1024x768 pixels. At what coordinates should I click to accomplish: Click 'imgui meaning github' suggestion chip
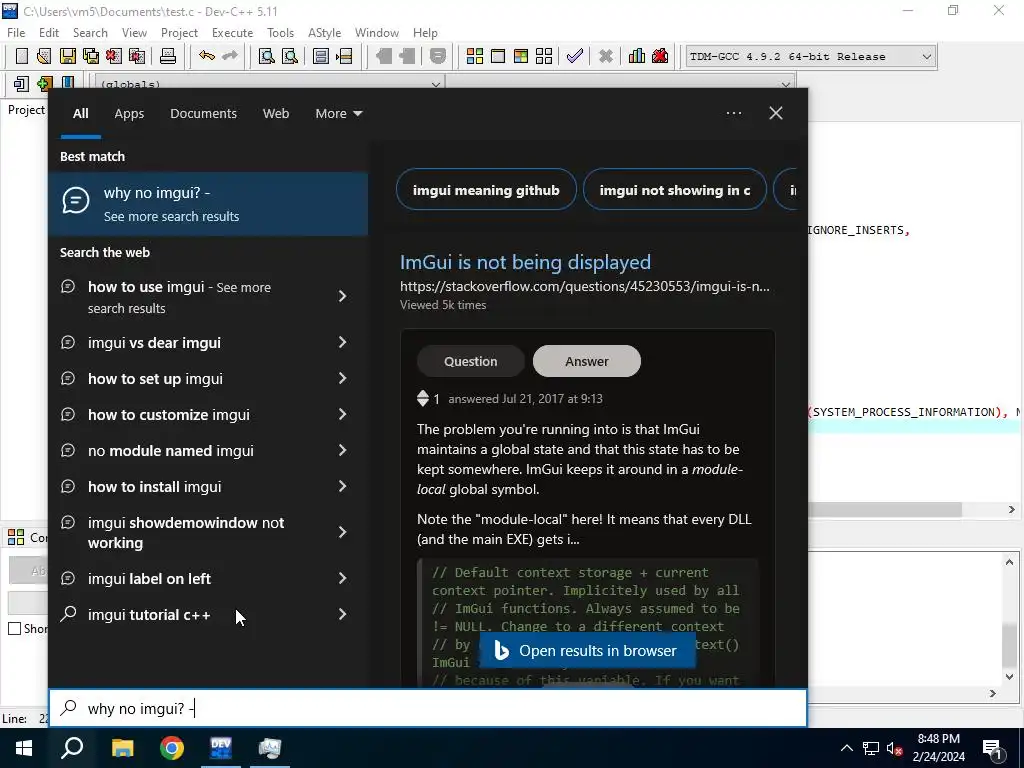(486, 190)
